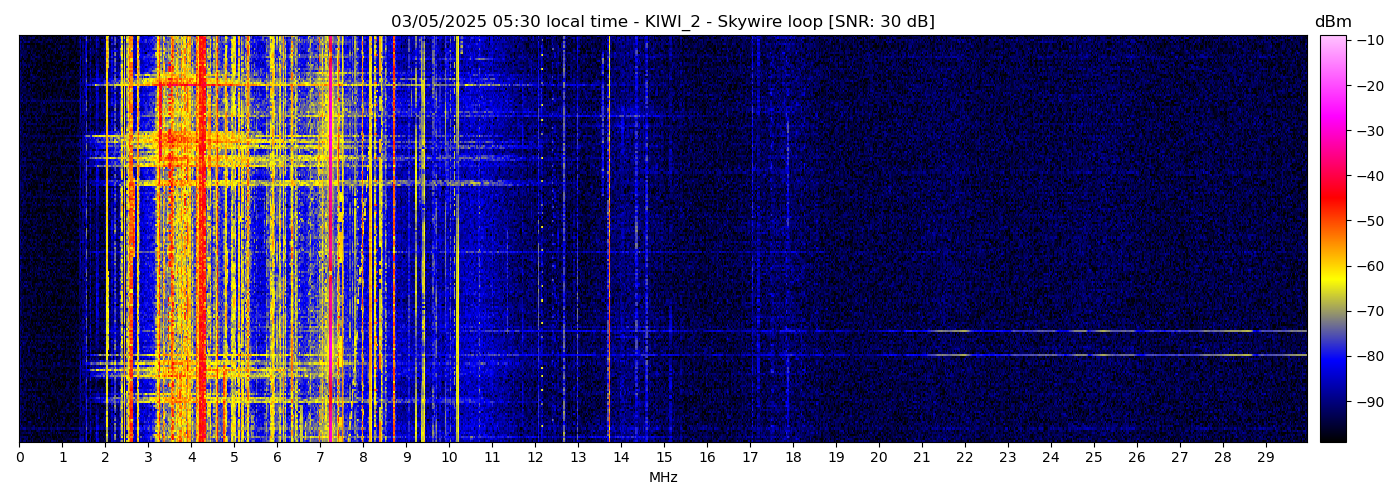Click the 29 MHz tick label
The height and width of the screenshot is (500, 1400).
[x=1265, y=457]
